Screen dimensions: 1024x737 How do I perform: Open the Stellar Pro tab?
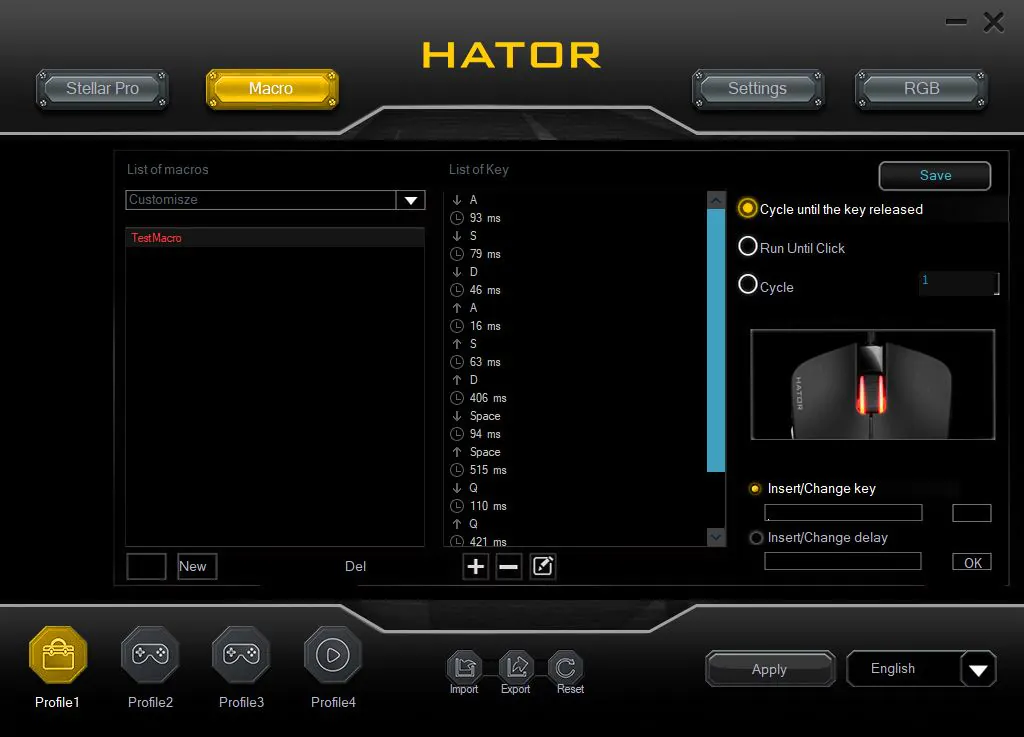click(x=103, y=89)
